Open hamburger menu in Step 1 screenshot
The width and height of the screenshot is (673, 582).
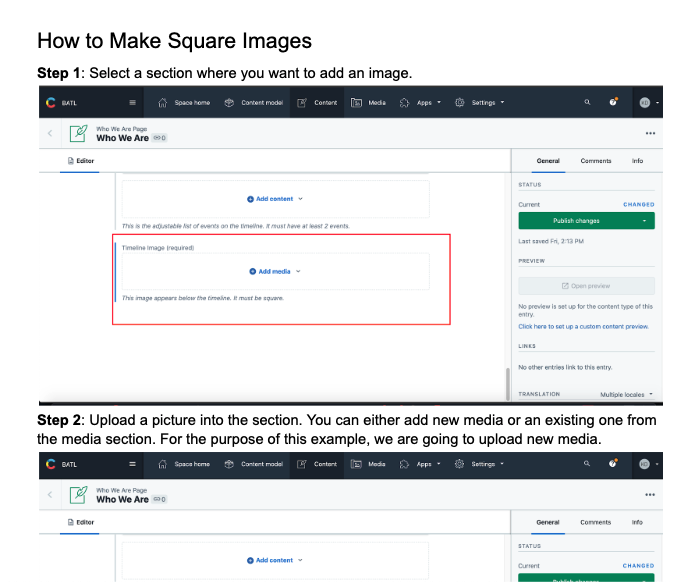132,103
